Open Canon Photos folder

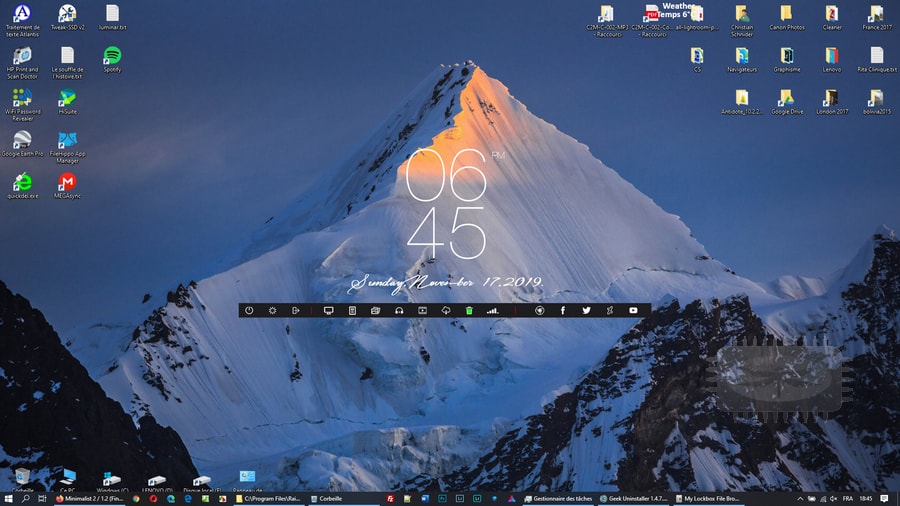point(787,17)
